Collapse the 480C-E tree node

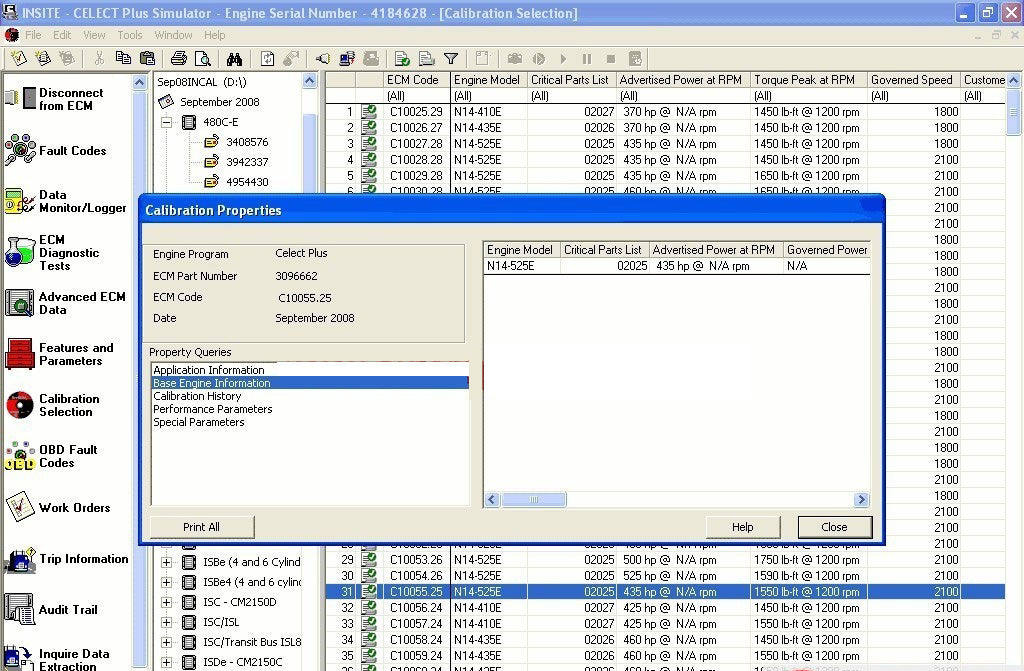(x=166, y=123)
